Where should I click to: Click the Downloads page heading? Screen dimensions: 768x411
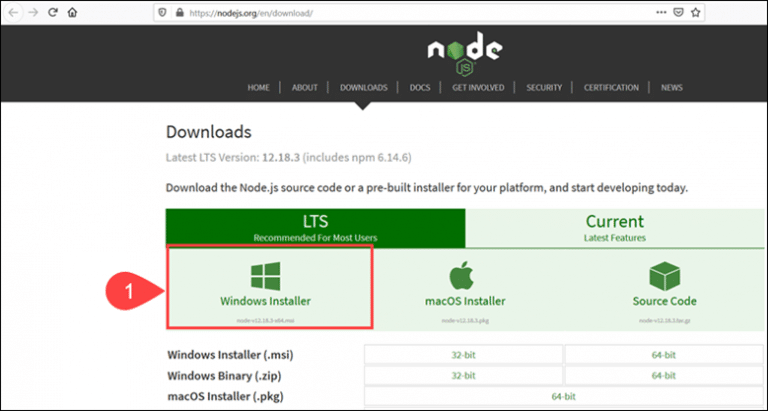209,132
